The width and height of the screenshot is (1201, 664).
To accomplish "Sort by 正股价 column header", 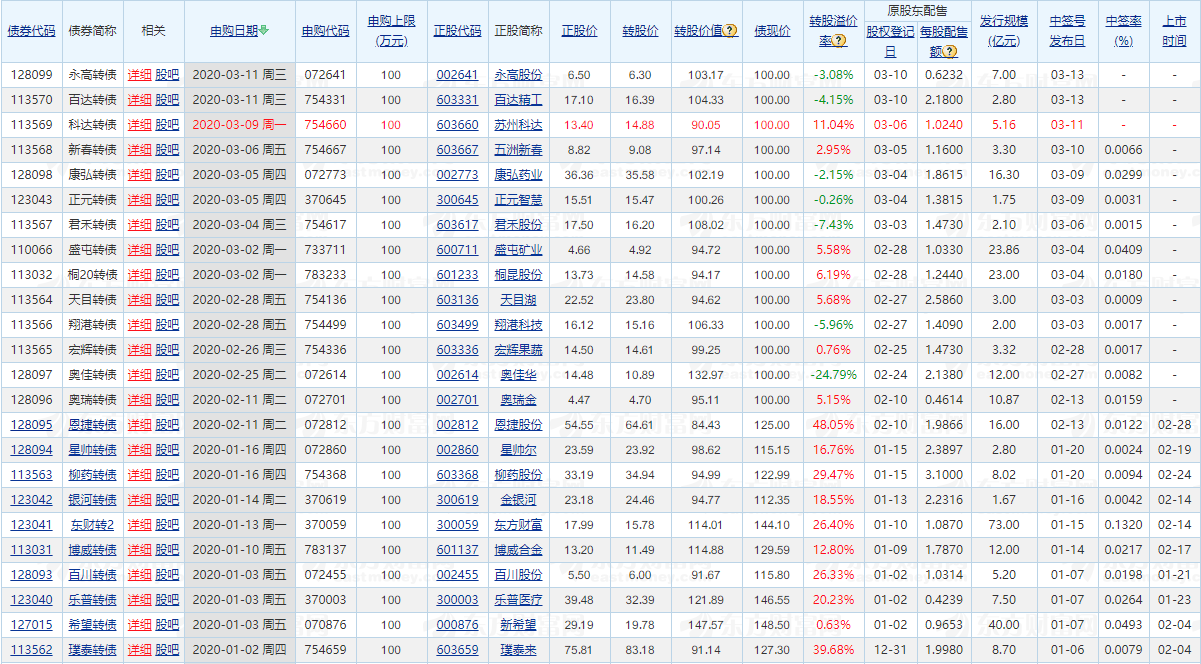I will pyautogui.click(x=578, y=31).
